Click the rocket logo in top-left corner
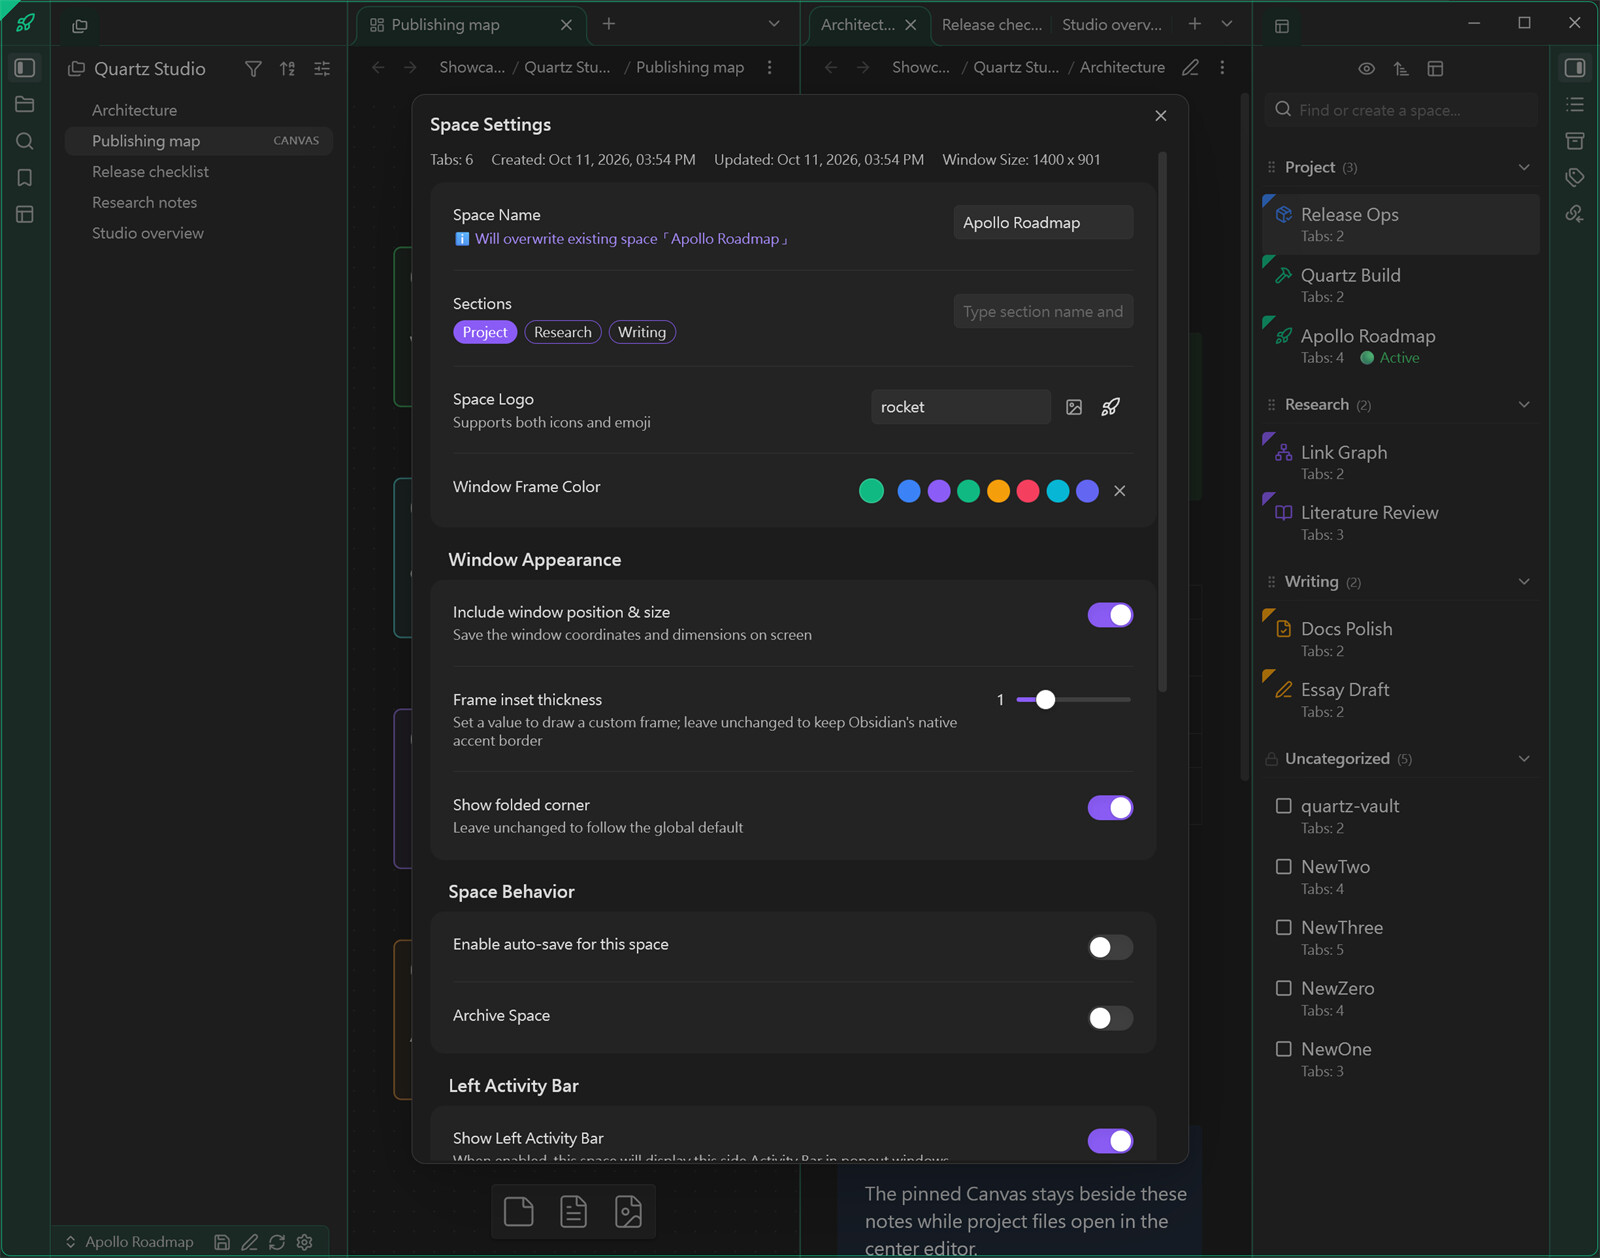1600x1258 pixels. point(25,23)
